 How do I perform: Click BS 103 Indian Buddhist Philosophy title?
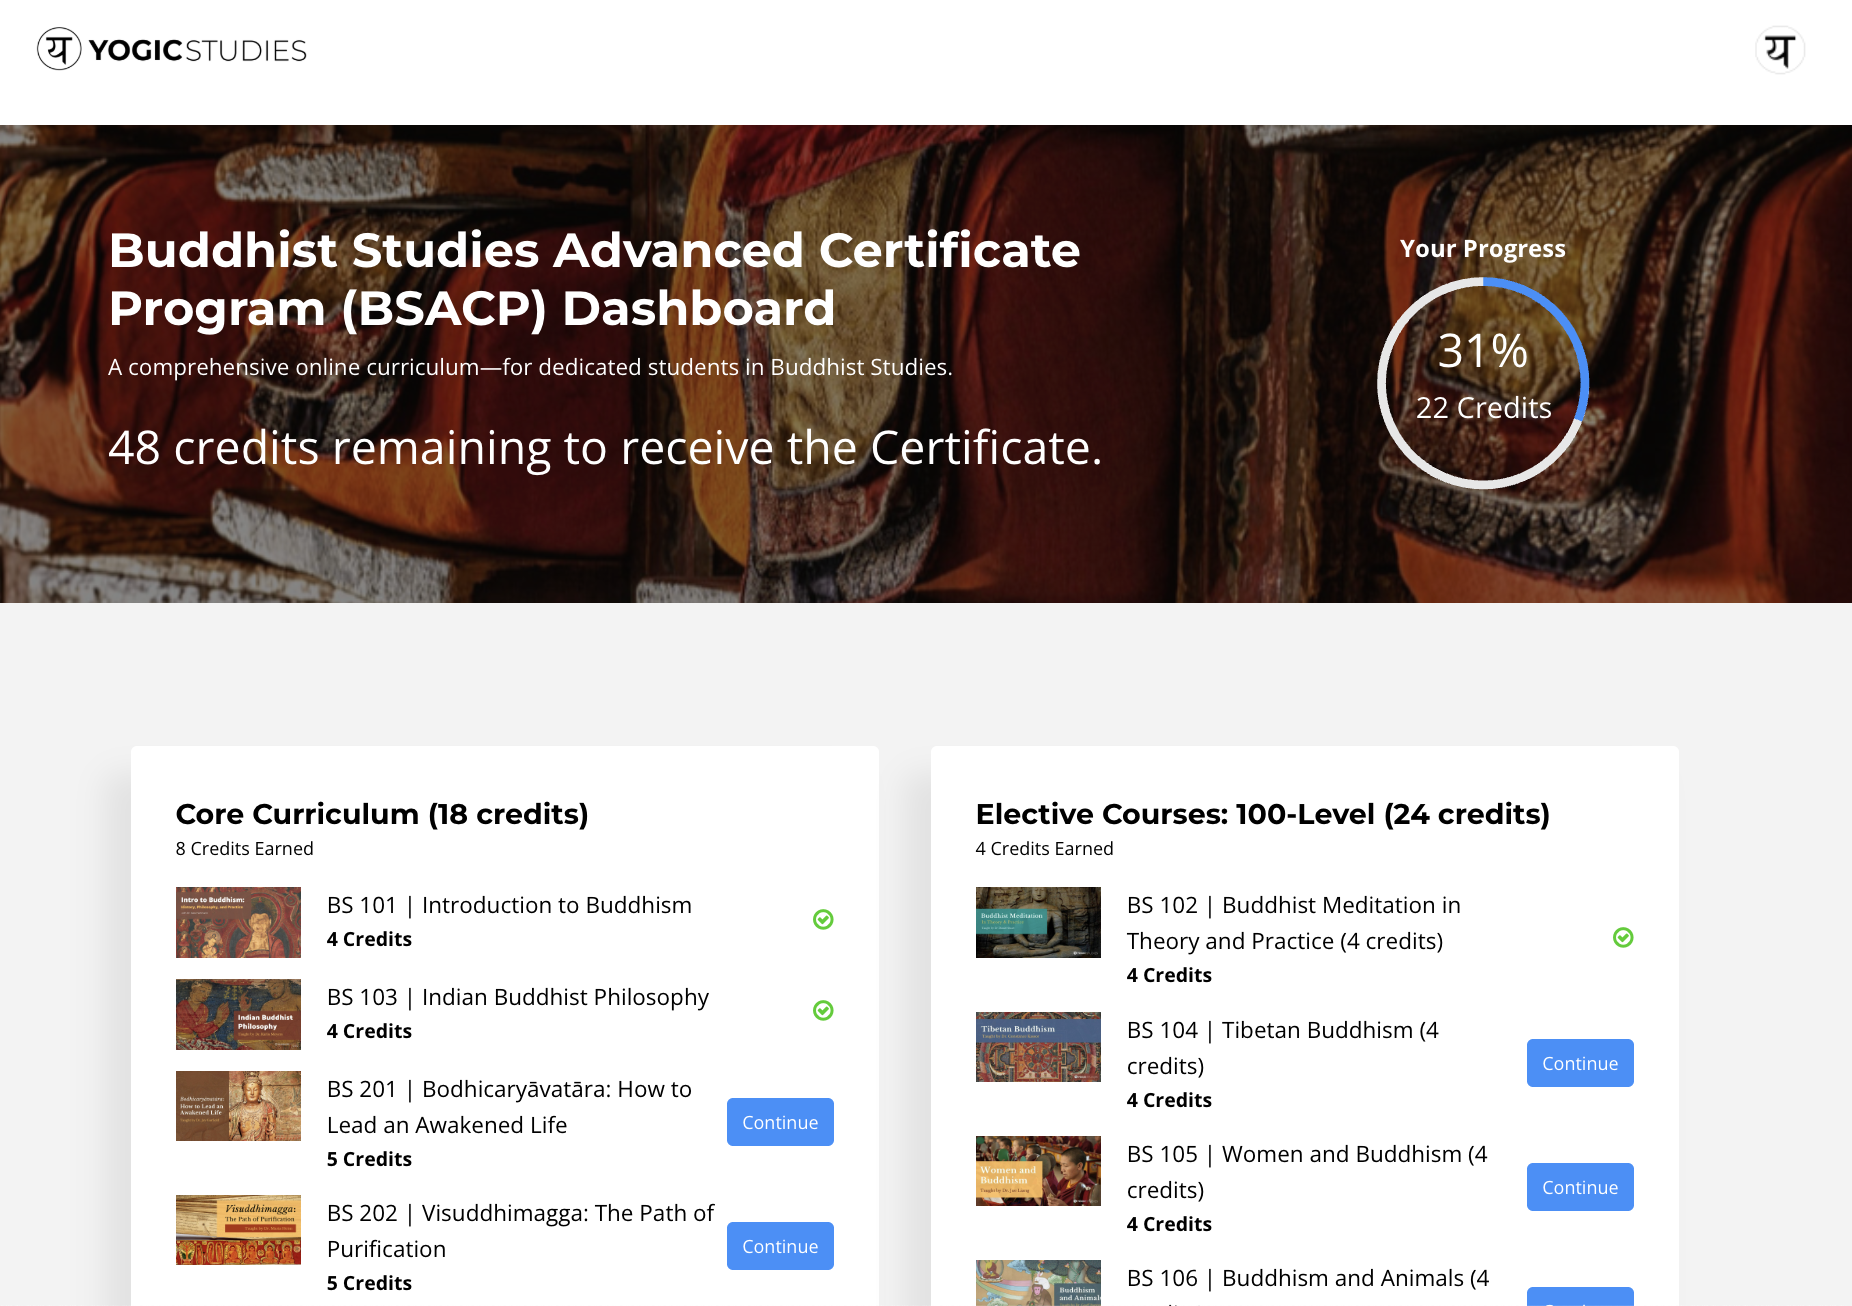(517, 997)
